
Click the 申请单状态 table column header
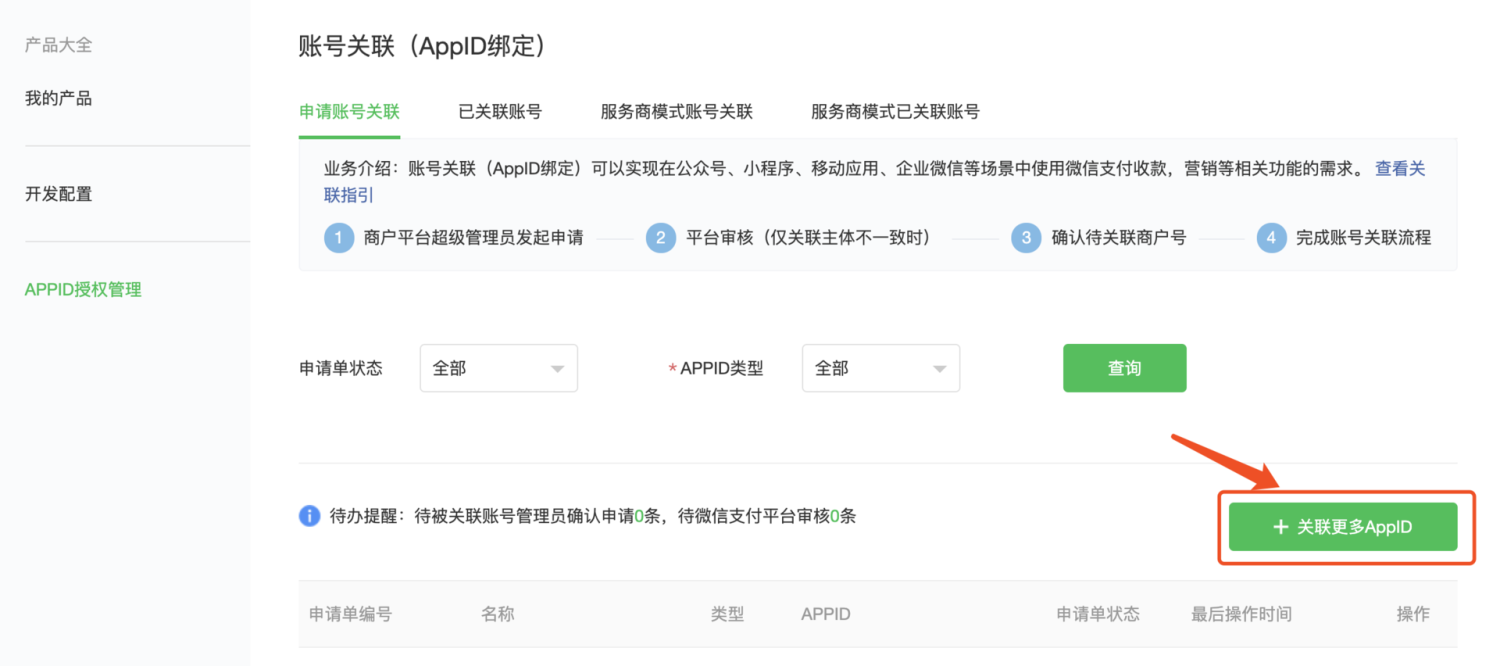click(x=1097, y=614)
